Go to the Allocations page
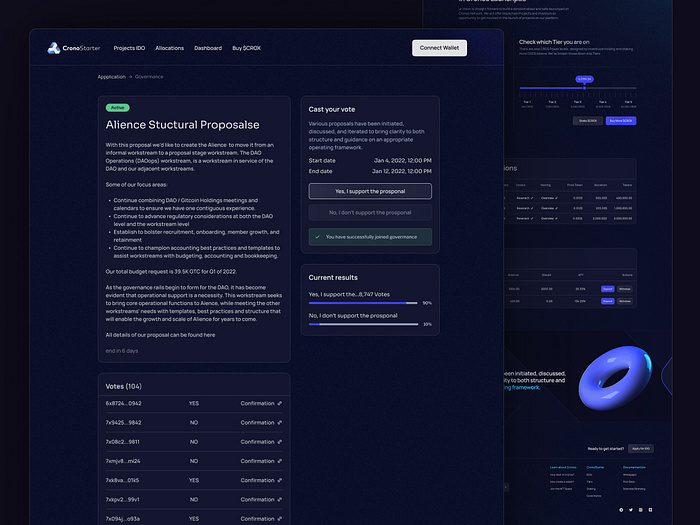 tap(169, 48)
